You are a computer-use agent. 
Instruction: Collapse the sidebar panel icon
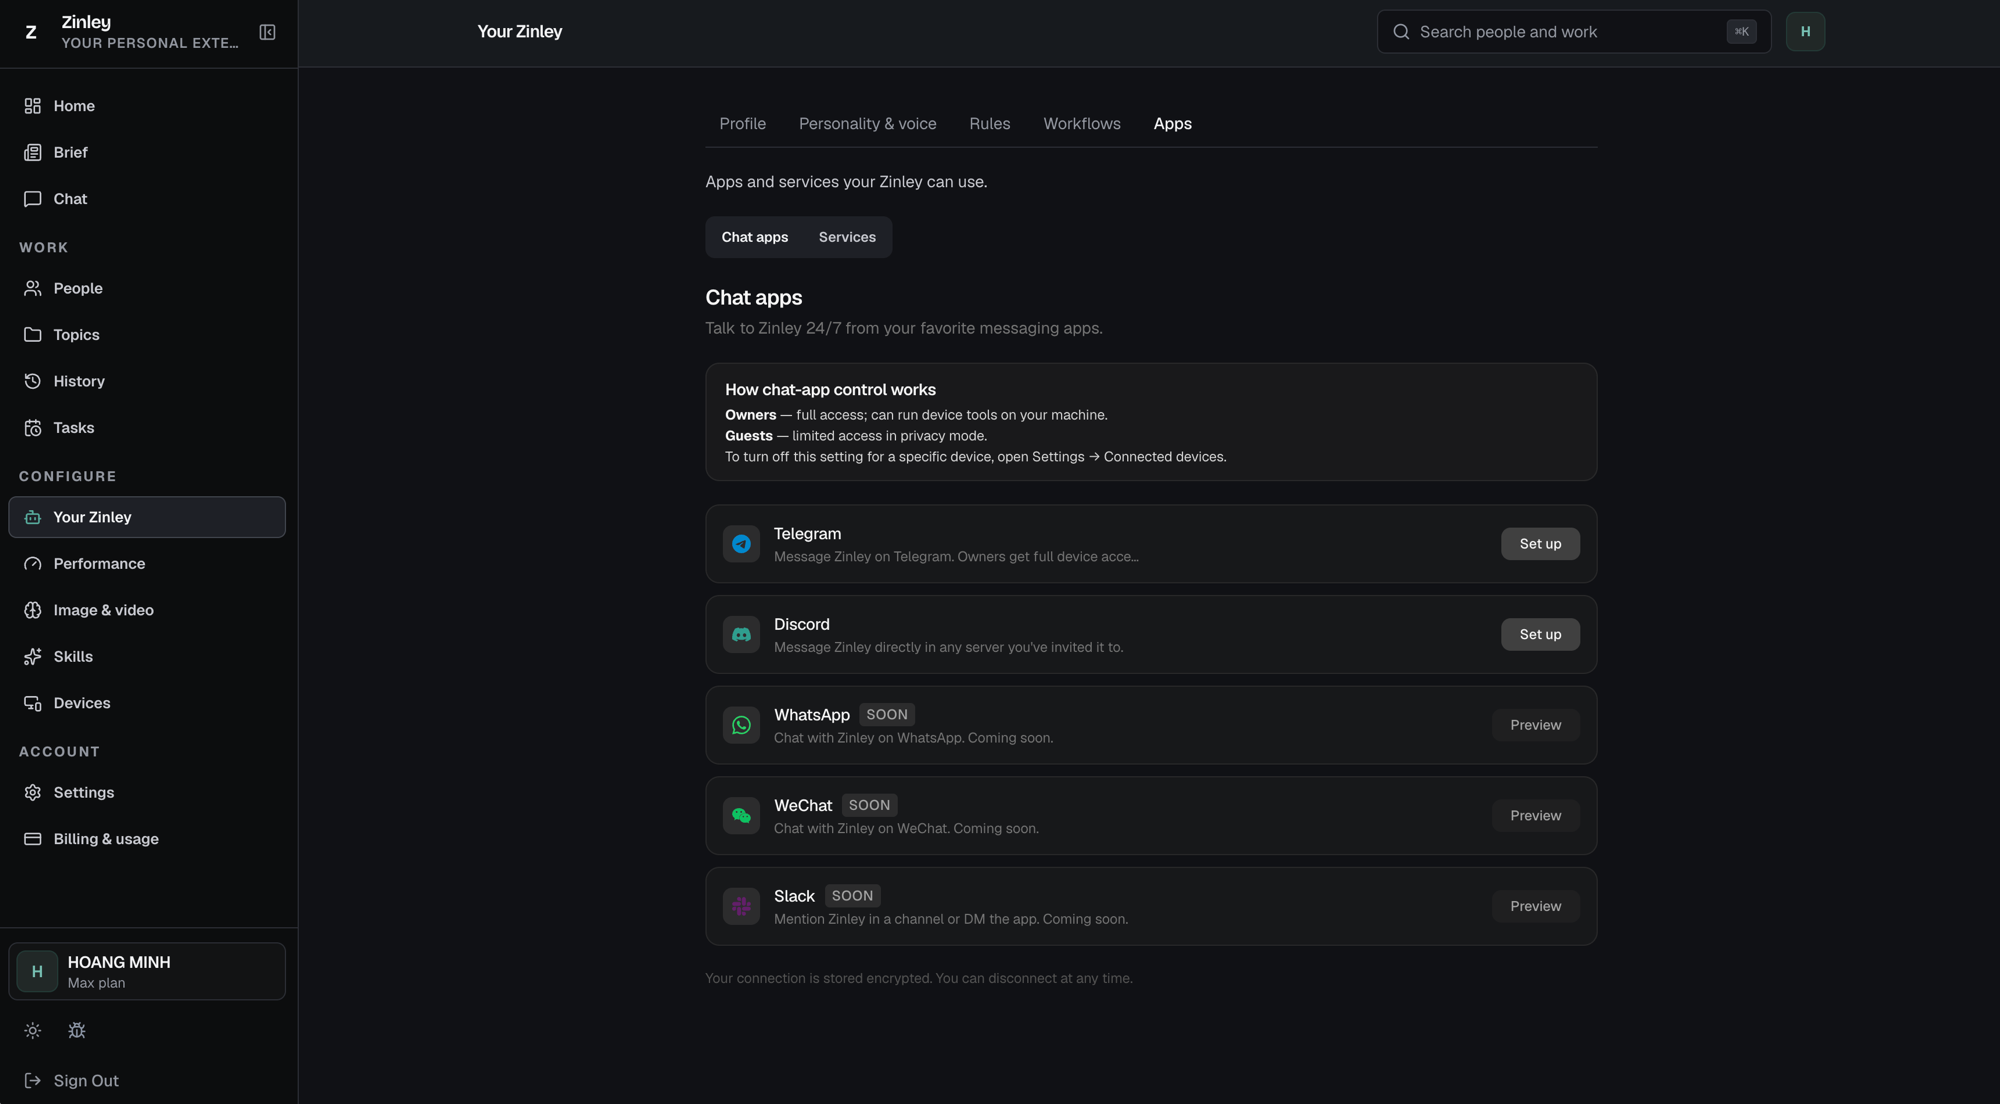tap(267, 32)
